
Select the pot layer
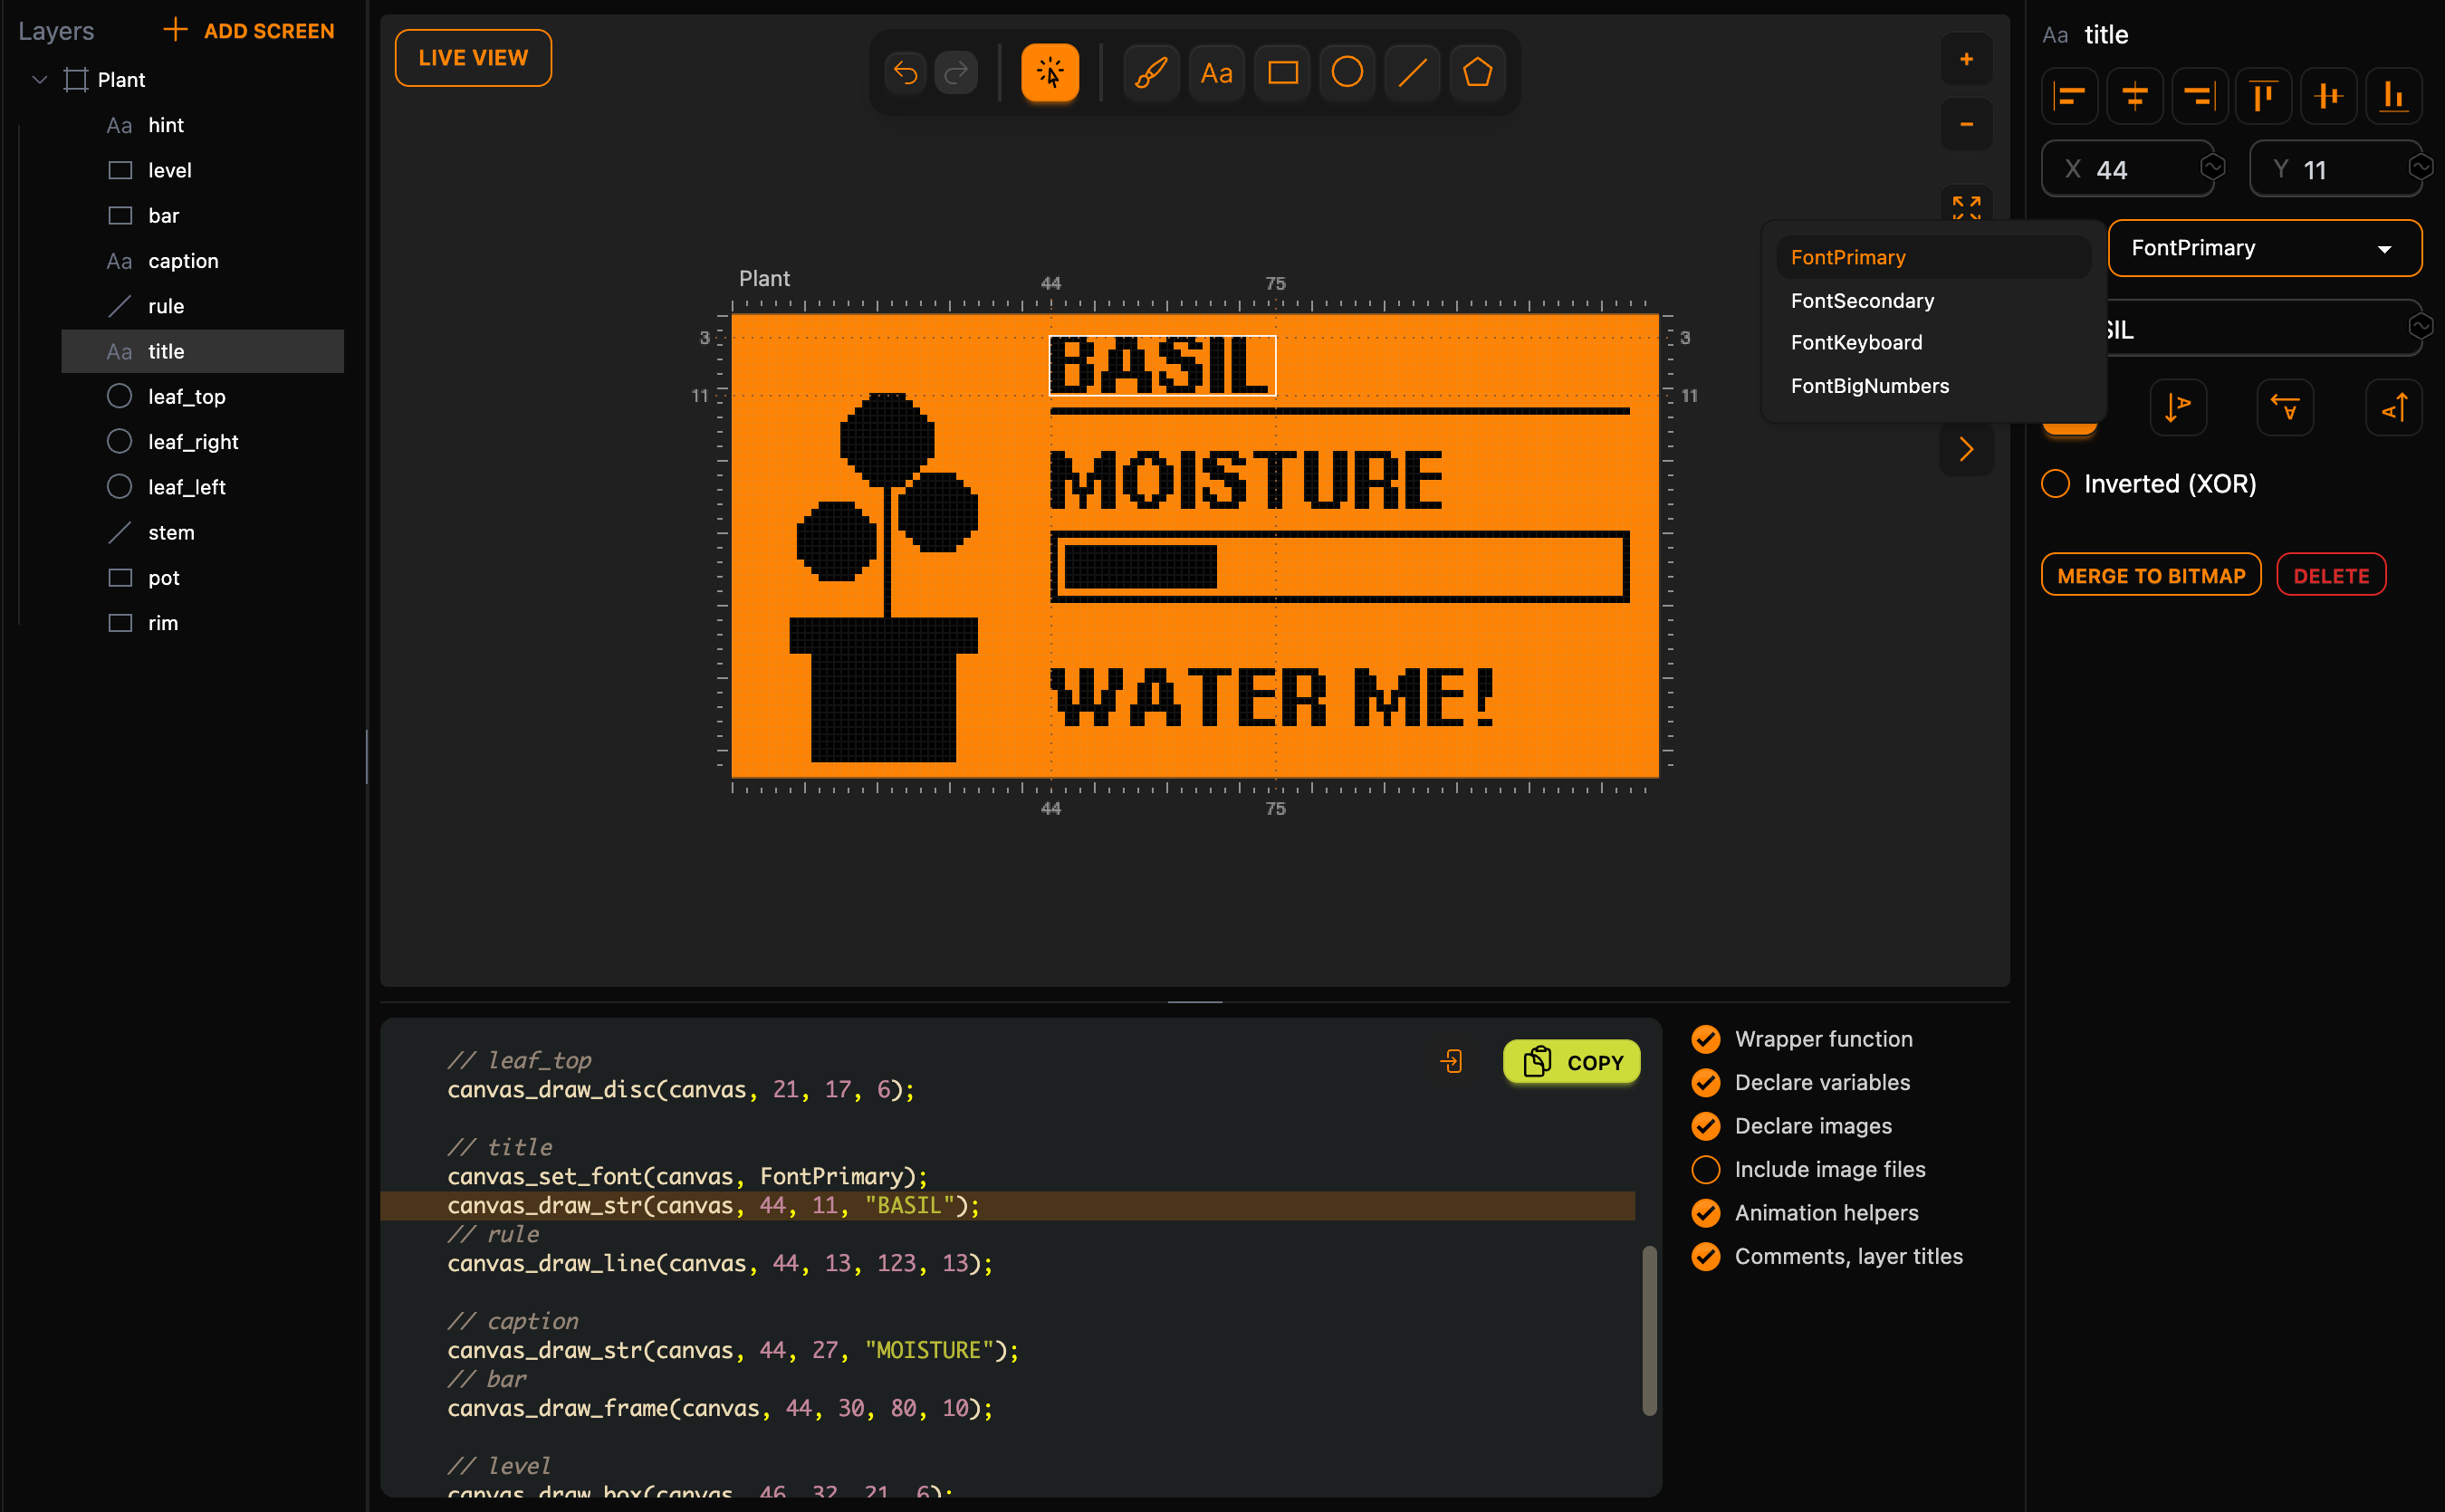pos(203,578)
